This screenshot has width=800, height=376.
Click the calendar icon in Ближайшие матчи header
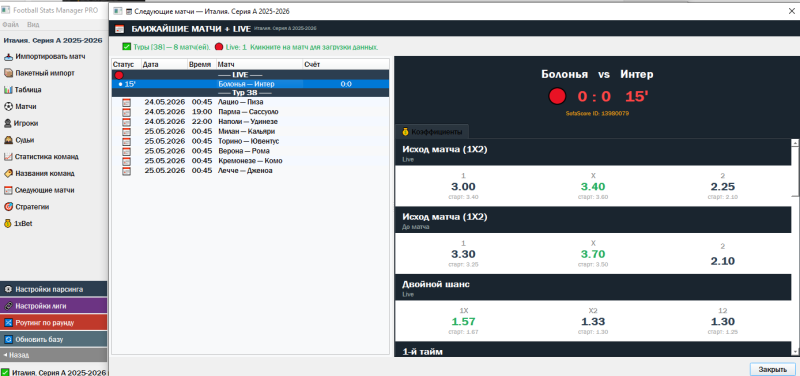point(119,29)
